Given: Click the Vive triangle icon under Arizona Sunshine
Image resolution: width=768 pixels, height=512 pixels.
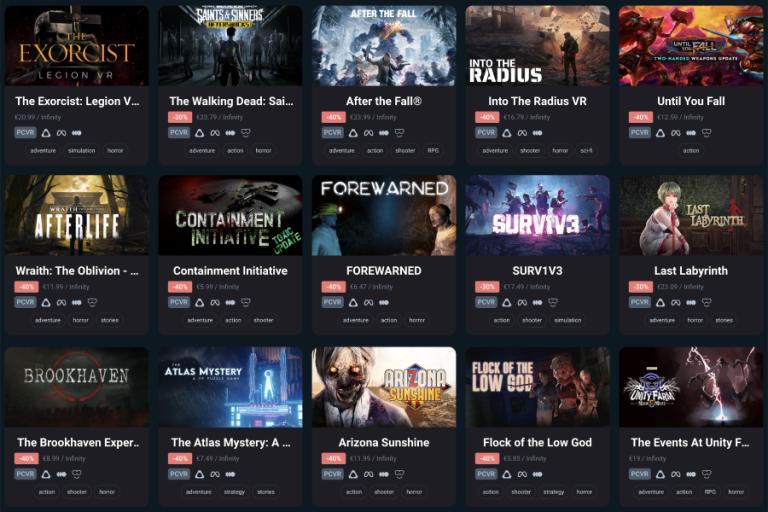Looking at the screenshot, I should click(353, 474).
